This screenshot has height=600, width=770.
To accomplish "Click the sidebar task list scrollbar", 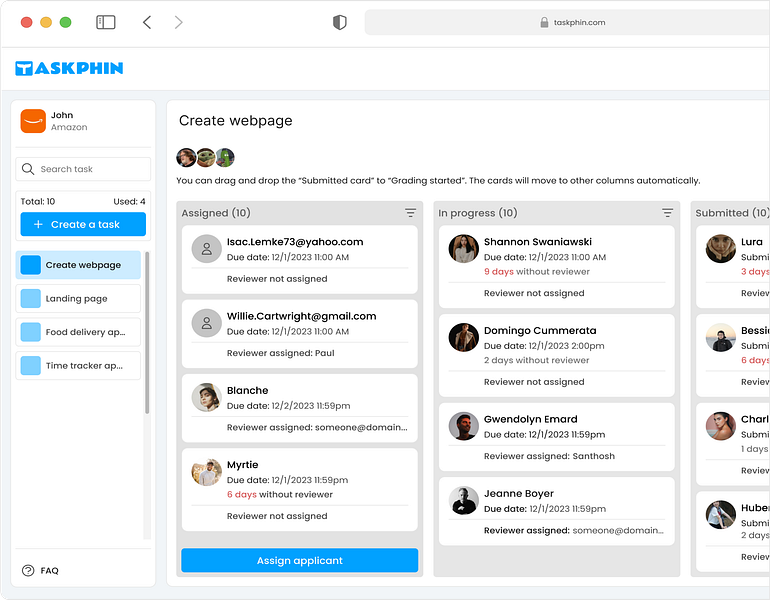I will (x=147, y=332).
